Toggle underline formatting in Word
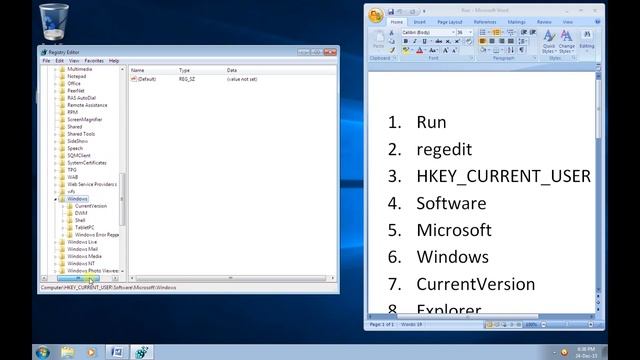Screen dimensions: 640x360 [x=424, y=41]
